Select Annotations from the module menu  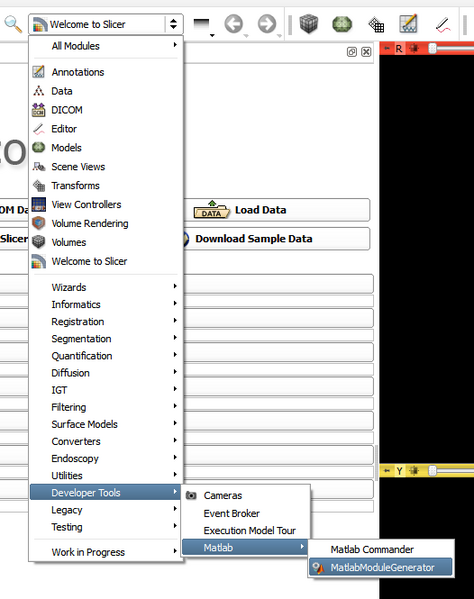click(106, 72)
